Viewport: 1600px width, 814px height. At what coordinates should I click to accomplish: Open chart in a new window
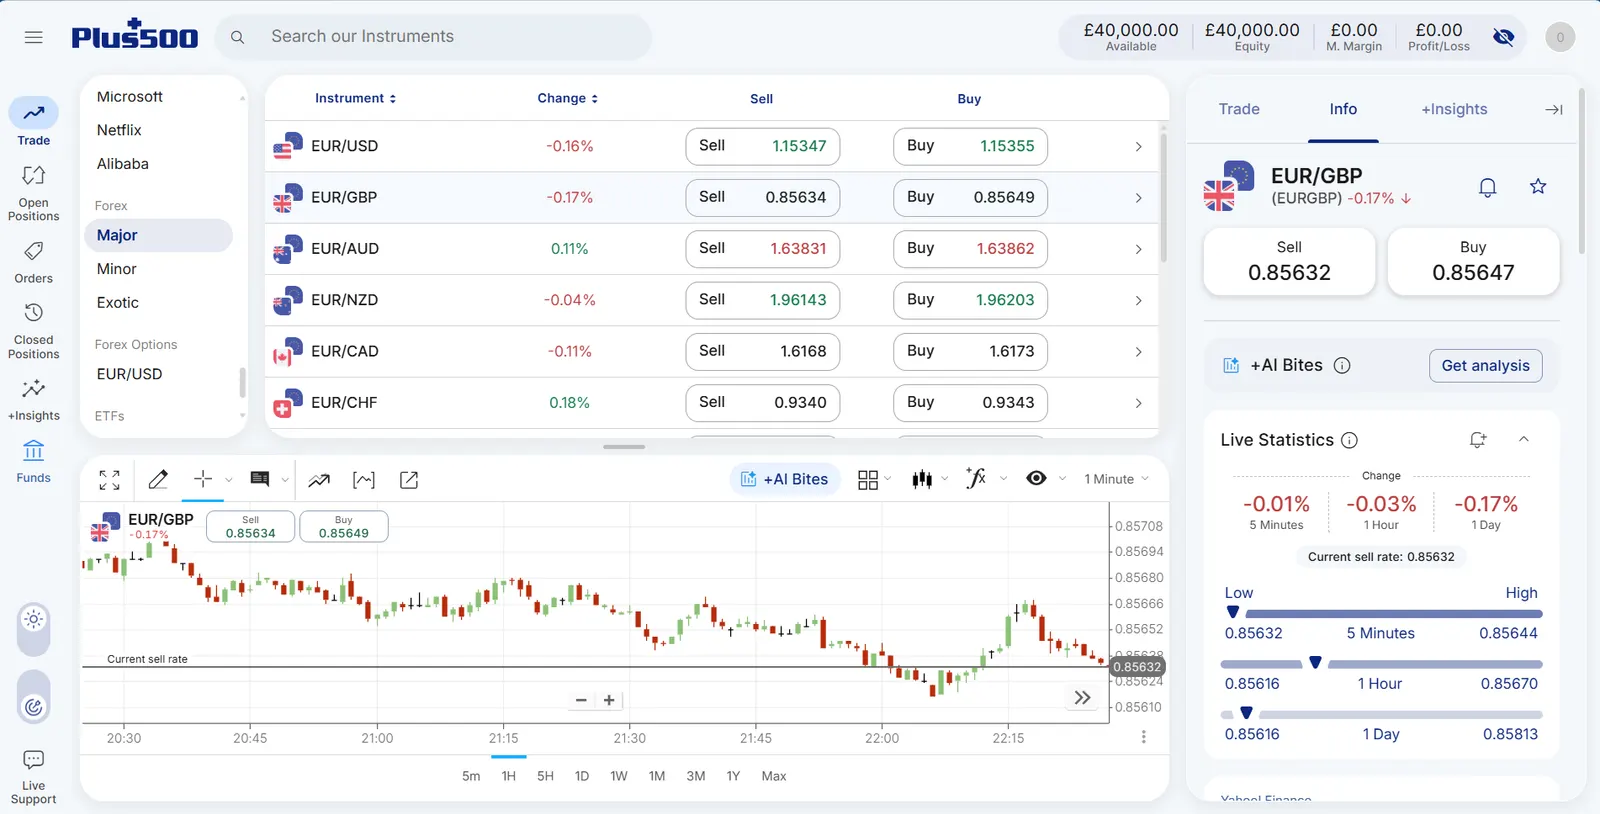[409, 480]
